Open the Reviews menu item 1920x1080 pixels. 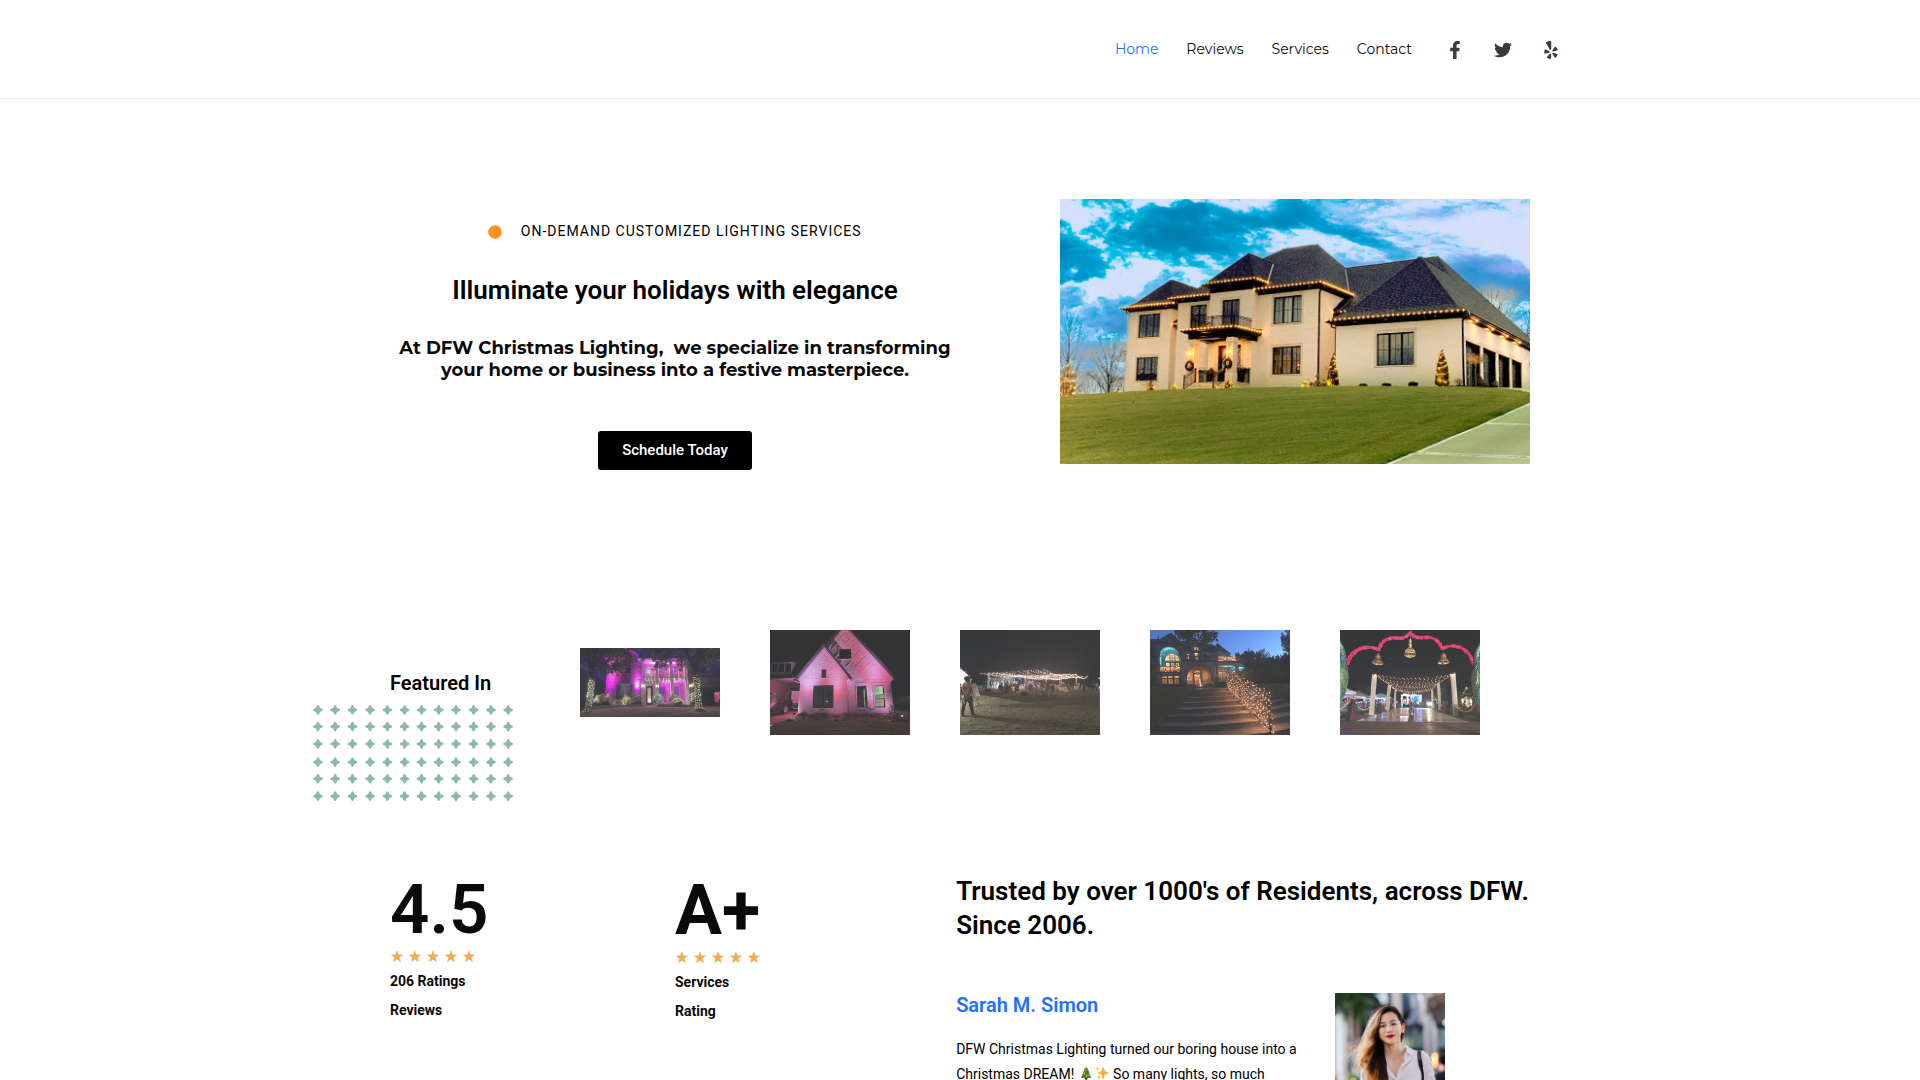(x=1215, y=49)
